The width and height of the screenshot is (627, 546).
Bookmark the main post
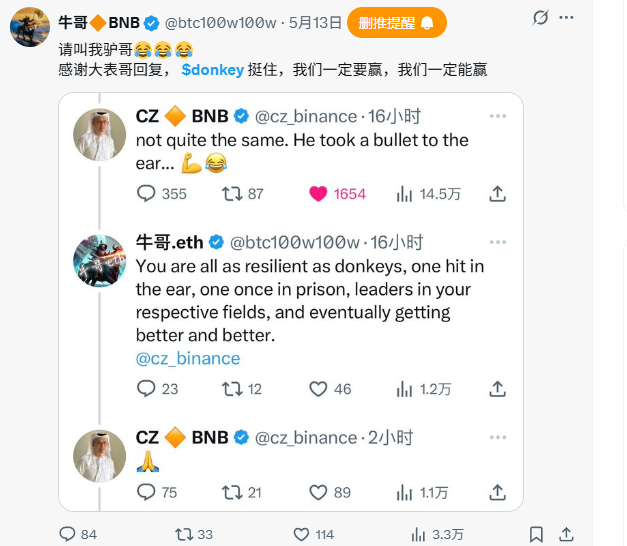click(x=537, y=534)
